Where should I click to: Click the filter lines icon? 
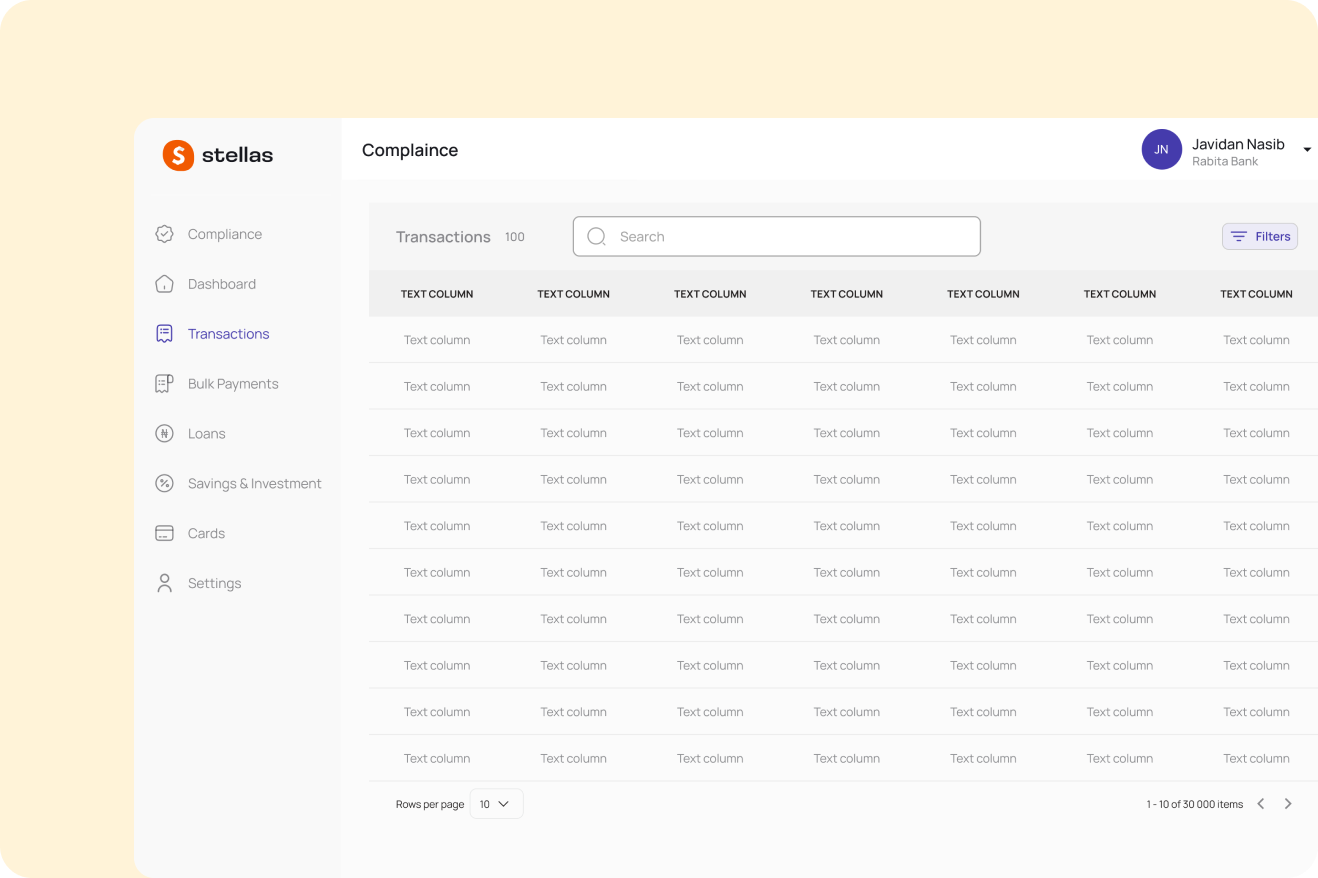(1239, 237)
